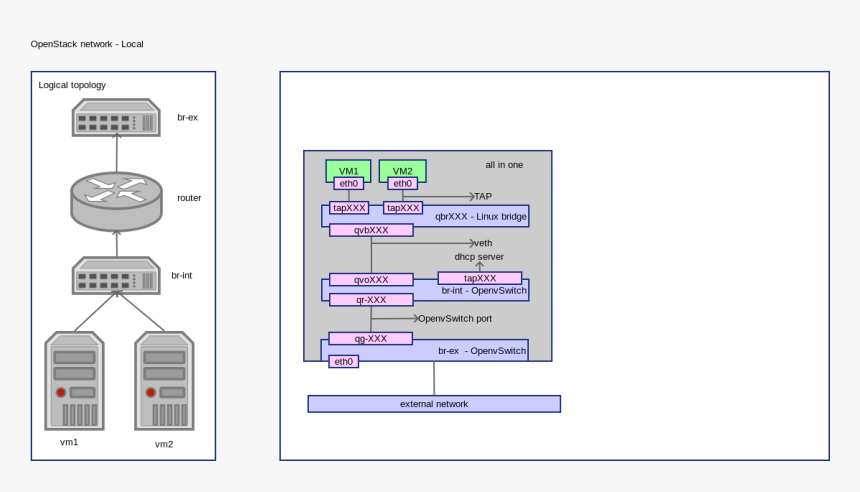860x492 pixels.
Task: Select the qvoXXX port box
Action: (371, 280)
